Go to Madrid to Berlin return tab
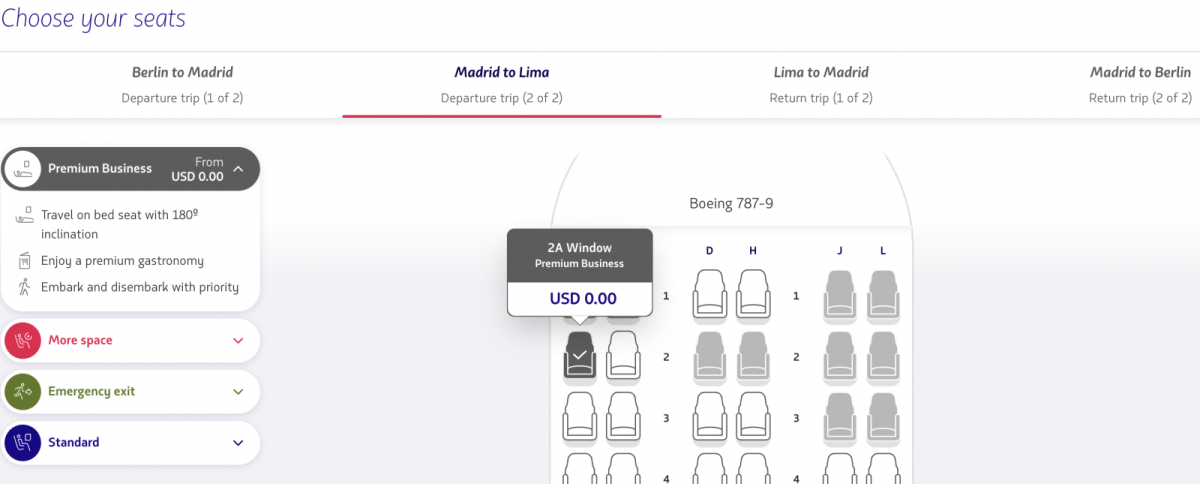 (1140, 84)
